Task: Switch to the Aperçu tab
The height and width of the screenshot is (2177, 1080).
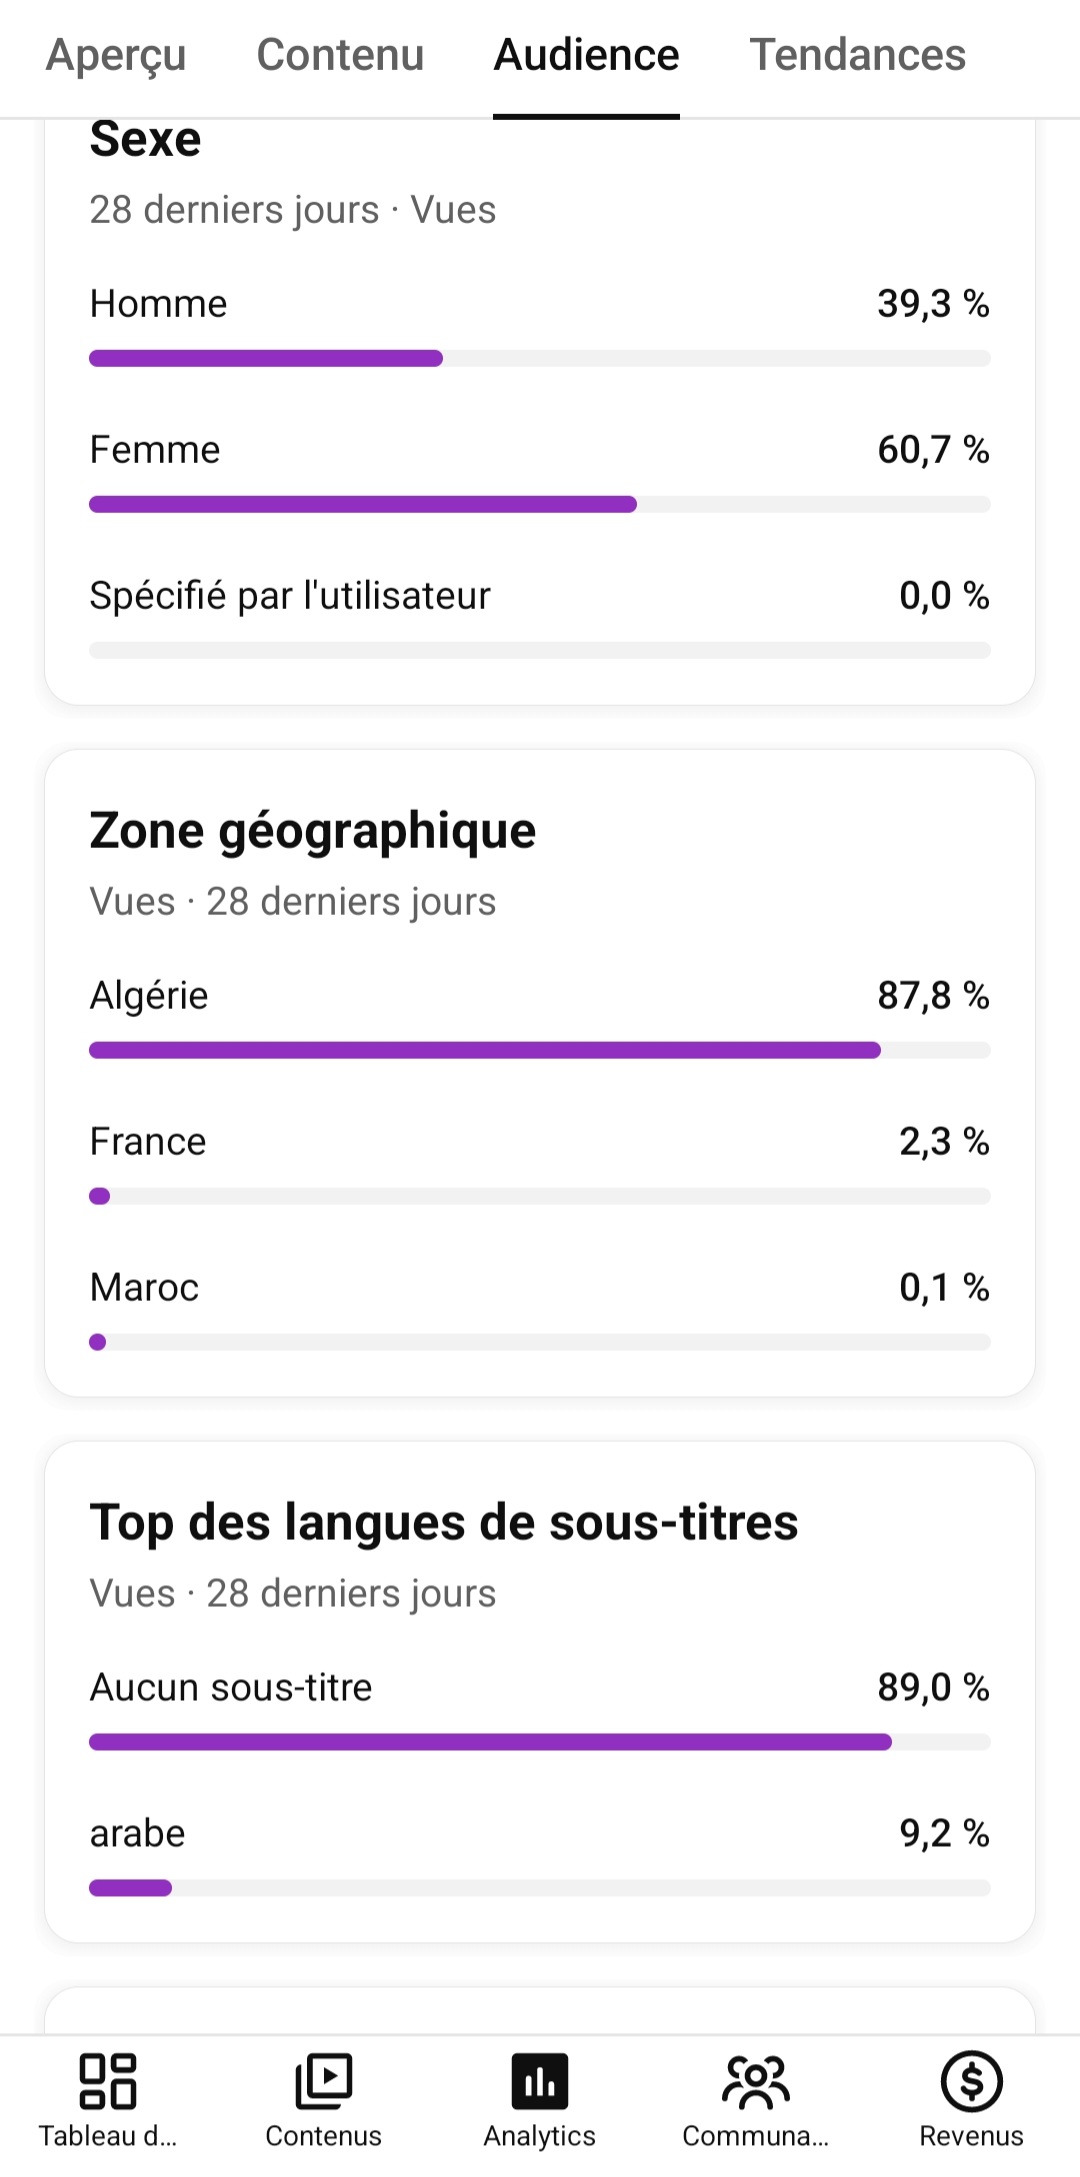Action: [116, 55]
